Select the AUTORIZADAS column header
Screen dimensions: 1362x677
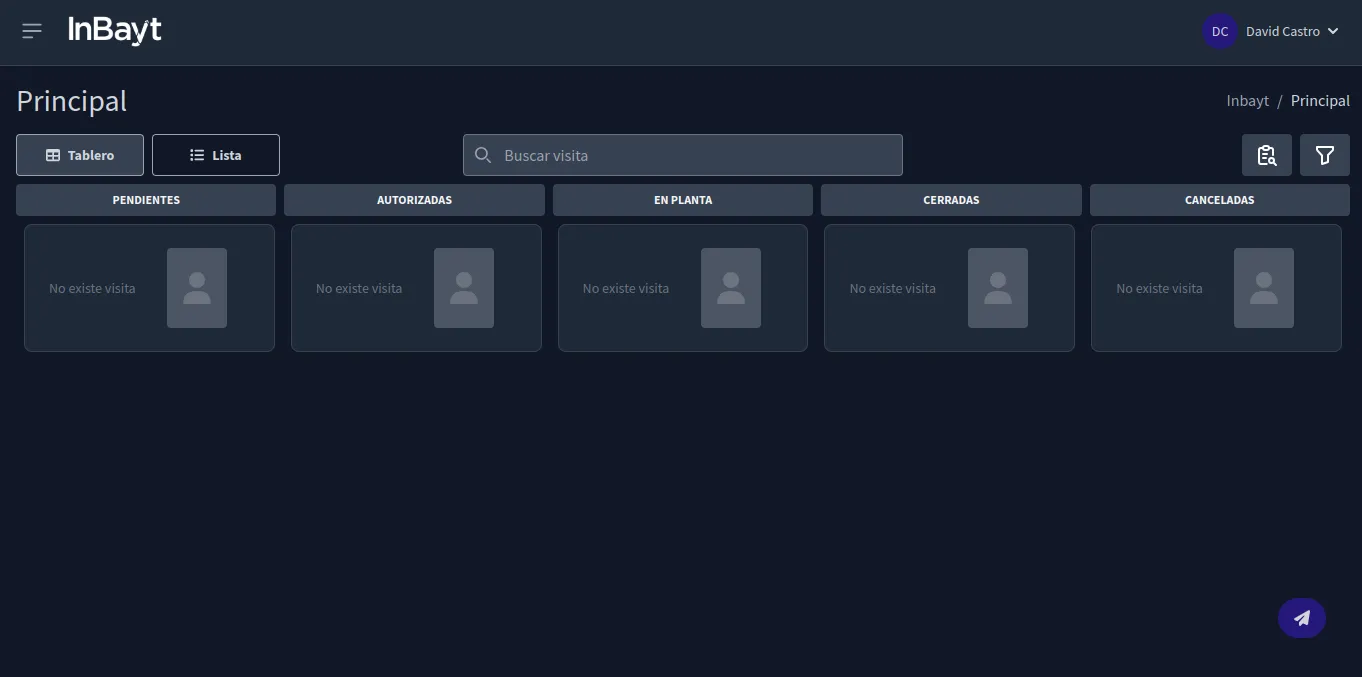pyautogui.click(x=414, y=199)
